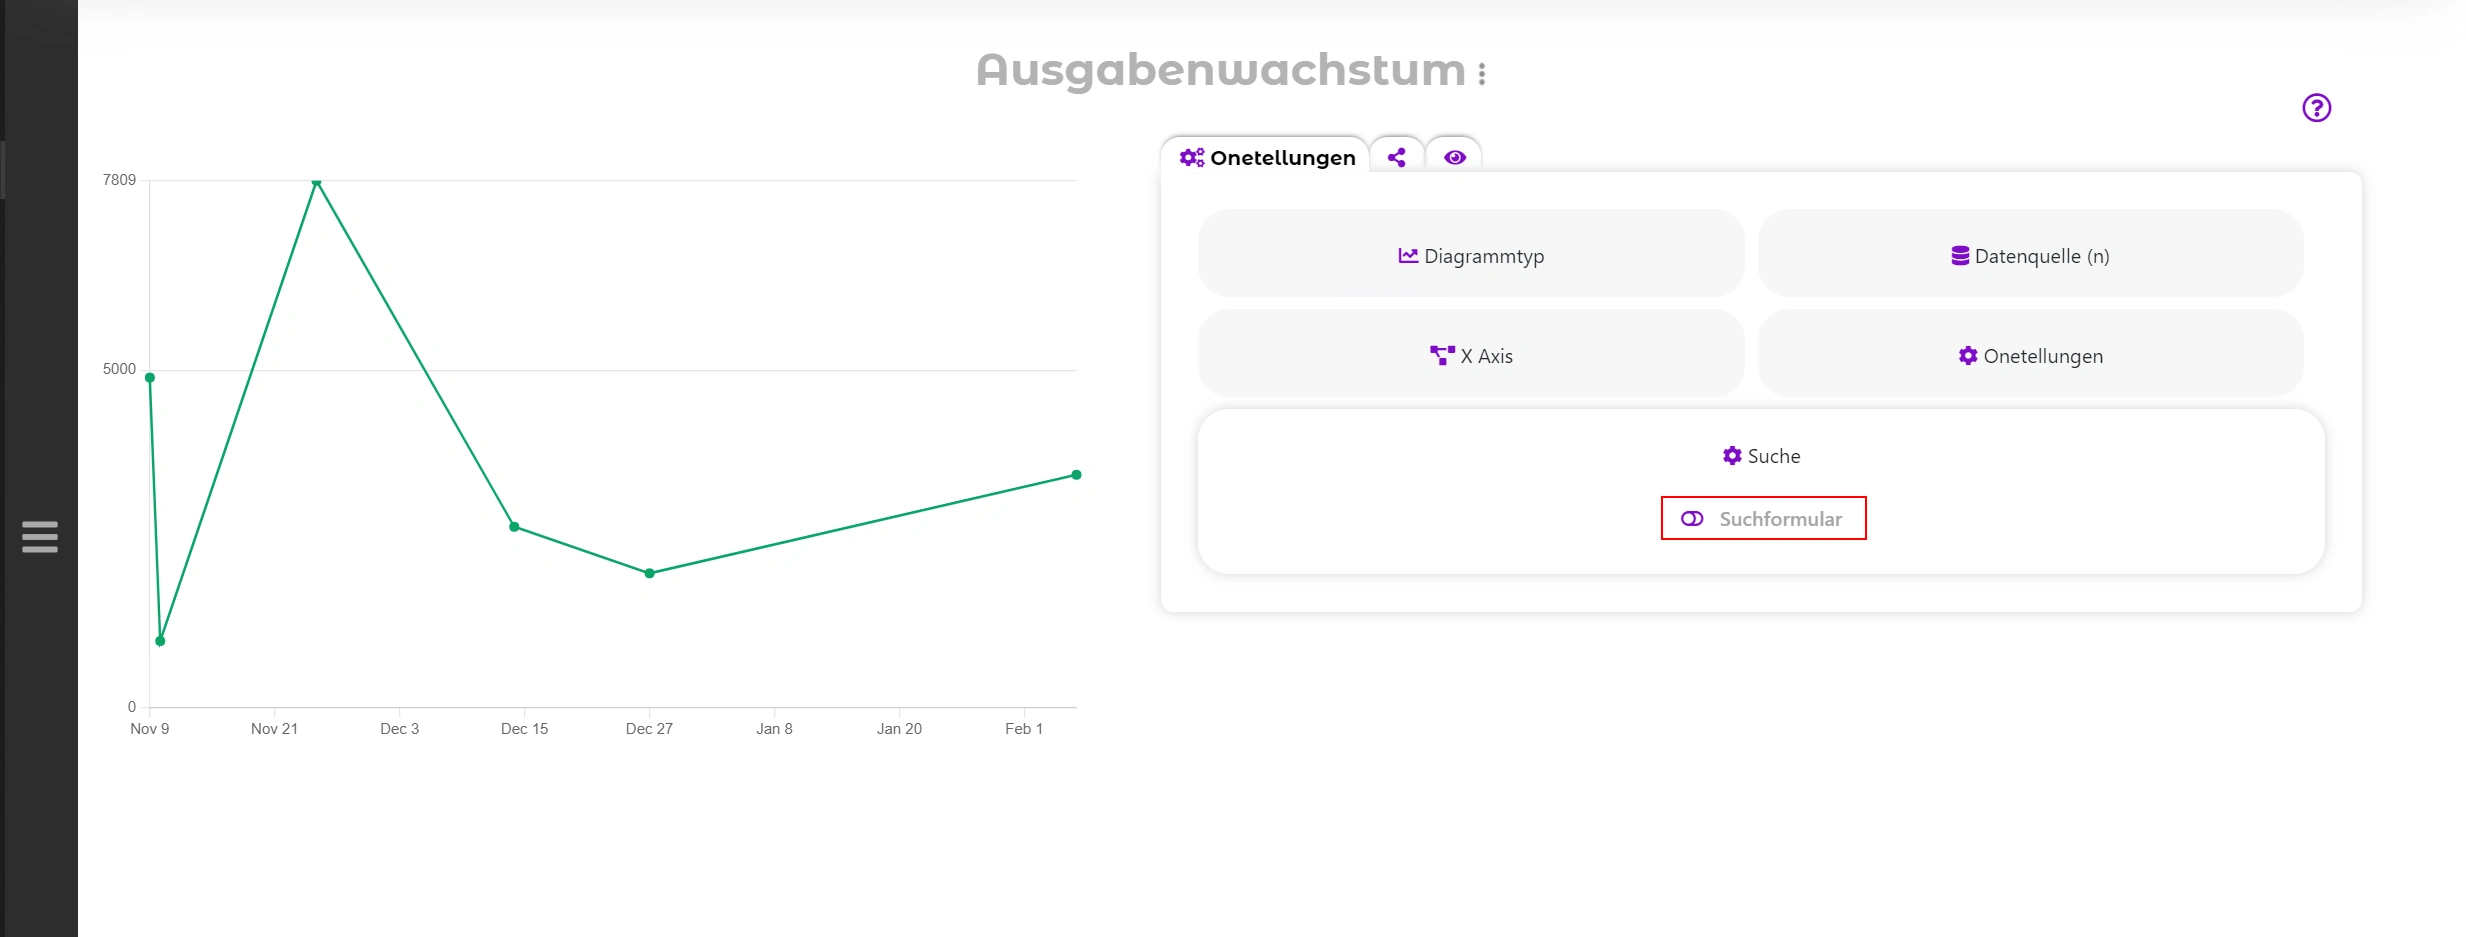
Task: Click the last data point near Feb 1
Action: coord(1076,475)
